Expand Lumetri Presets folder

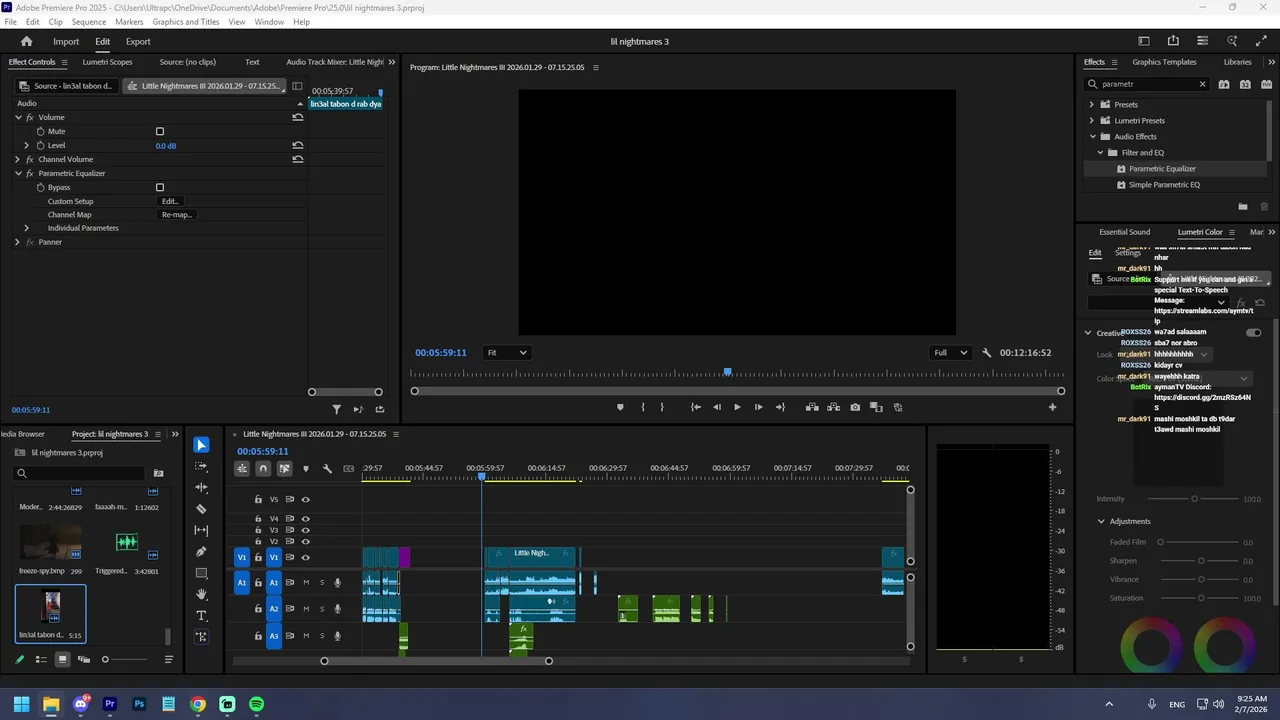coord(1092,120)
